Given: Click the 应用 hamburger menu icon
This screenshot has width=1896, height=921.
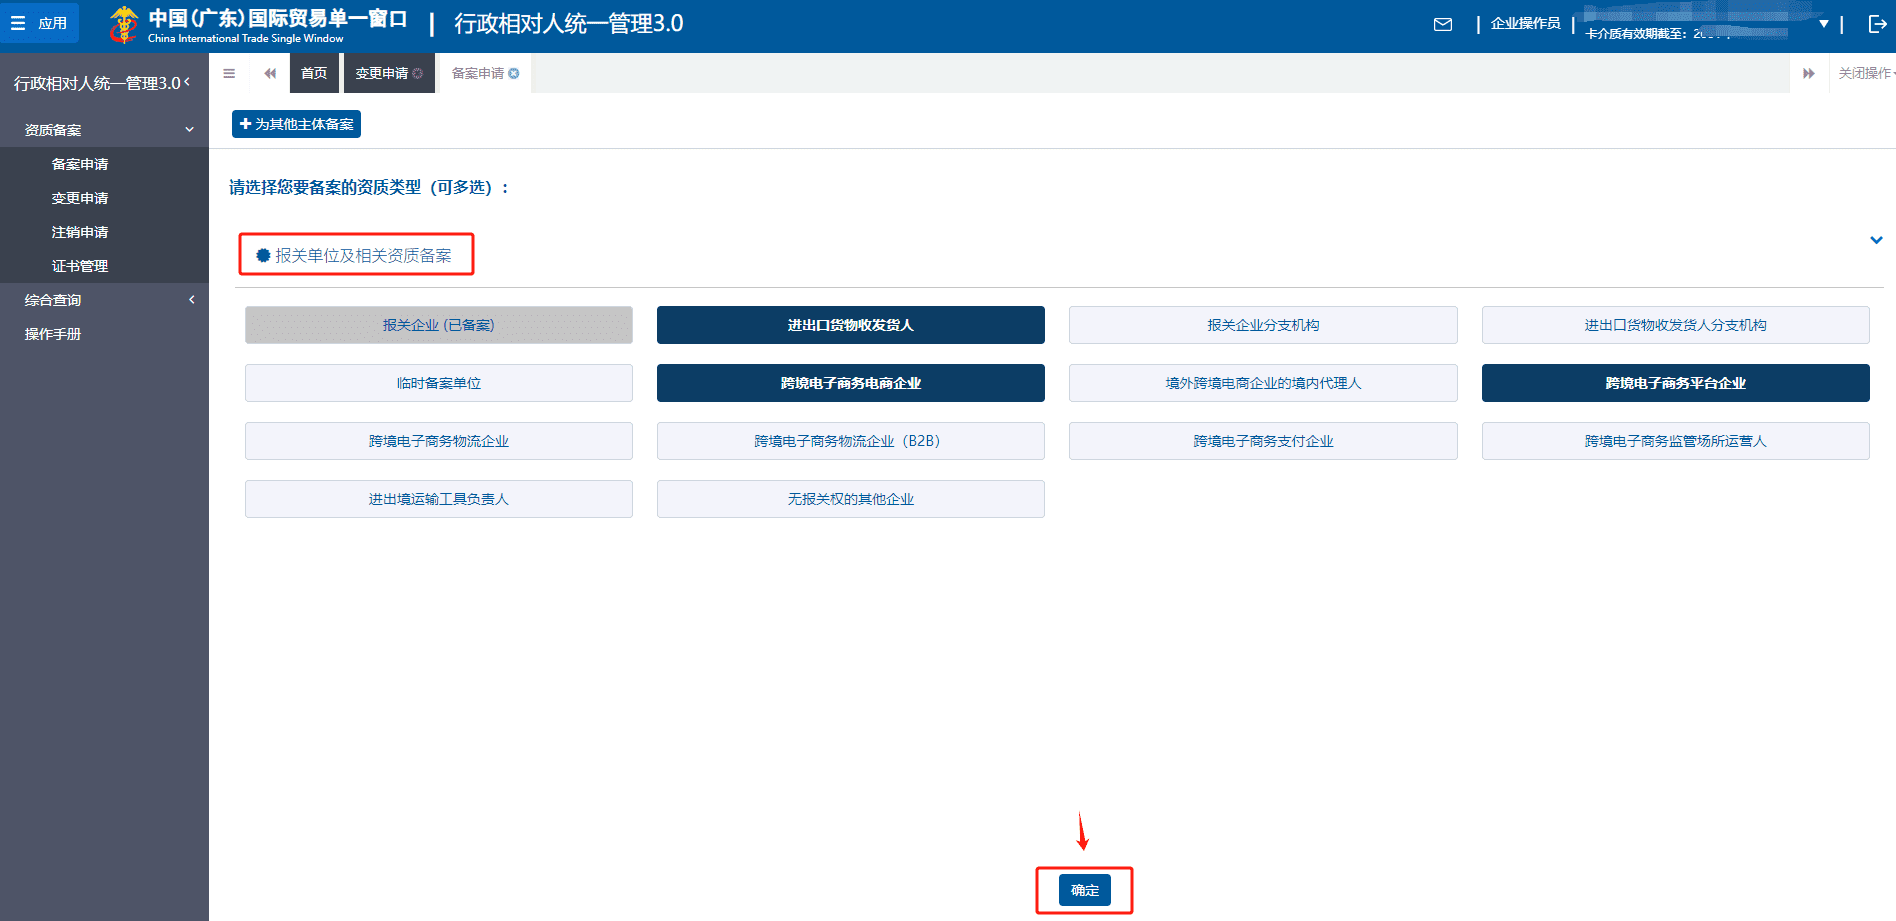Looking at the screenshot, I should pyautogui.click(x=18, y=23).
